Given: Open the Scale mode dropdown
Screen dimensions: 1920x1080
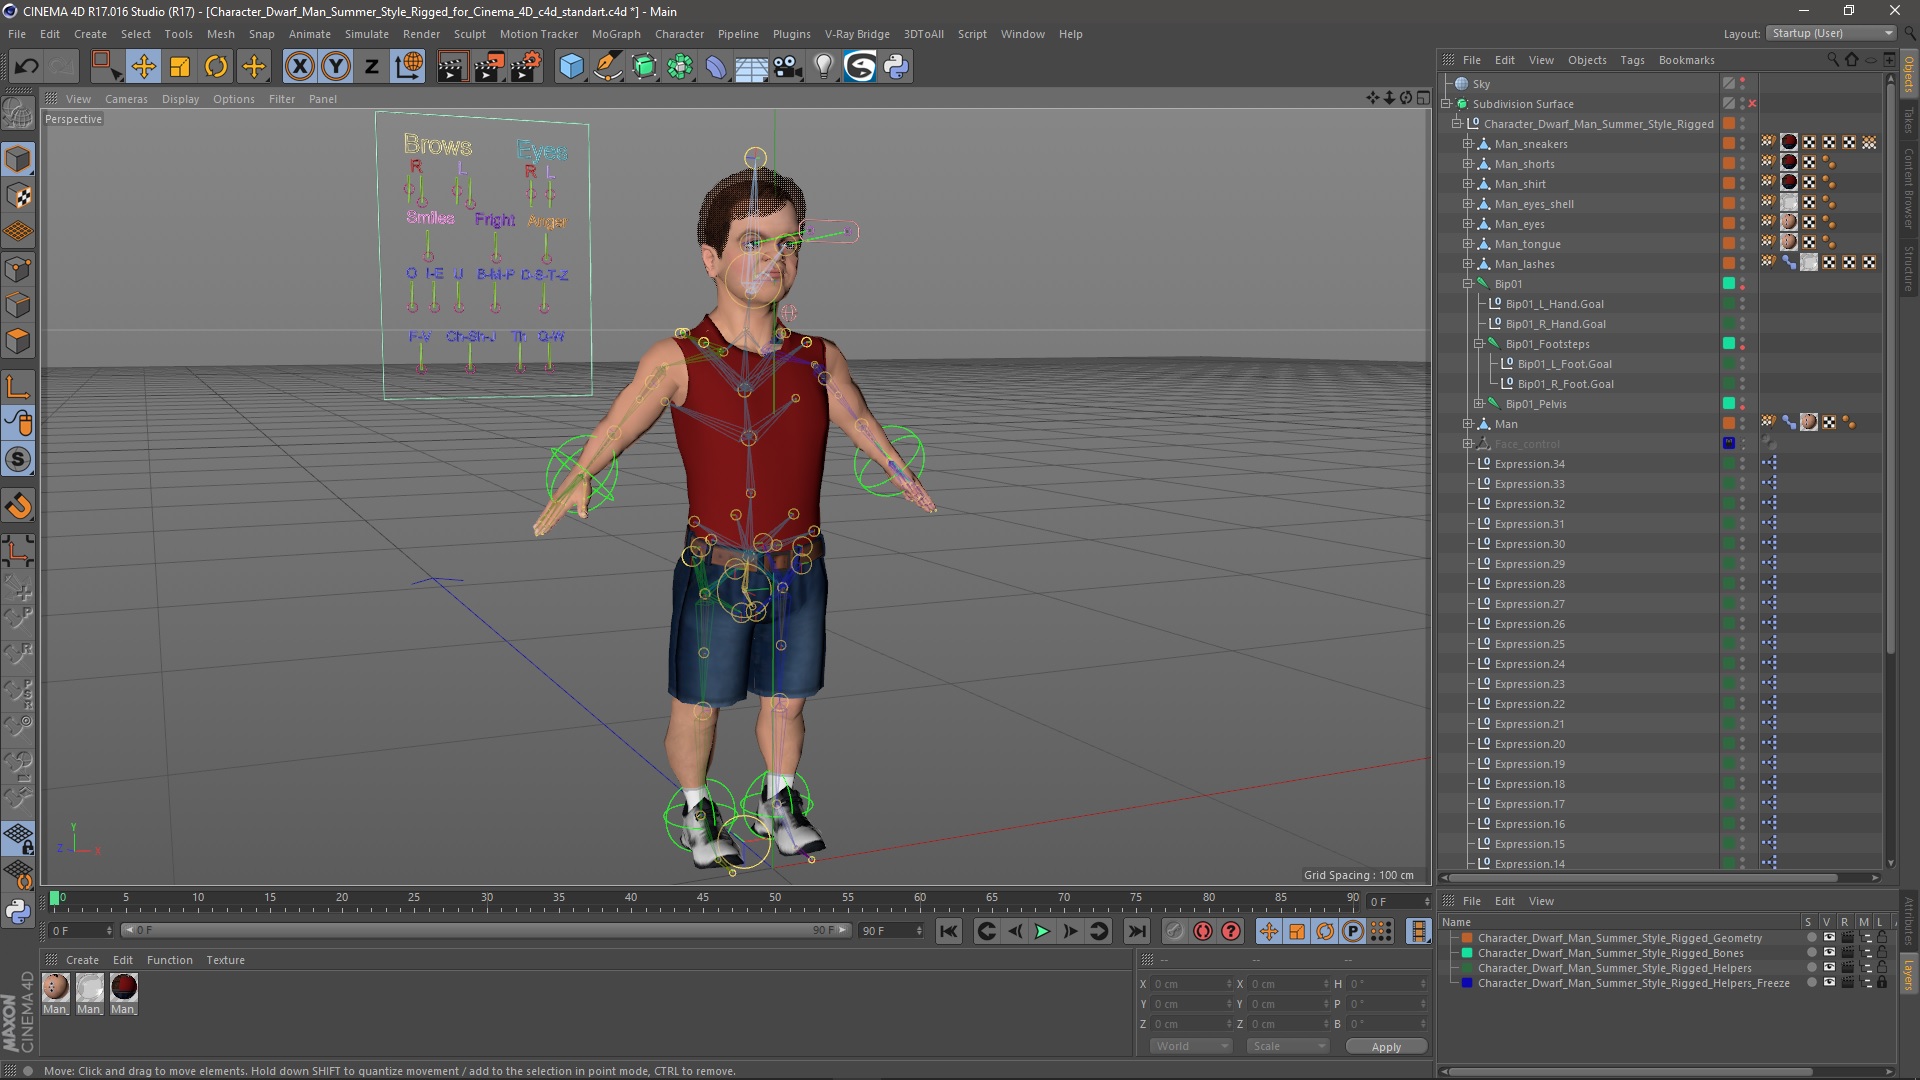Looking at the screenshot, I should (1287, 1046).
